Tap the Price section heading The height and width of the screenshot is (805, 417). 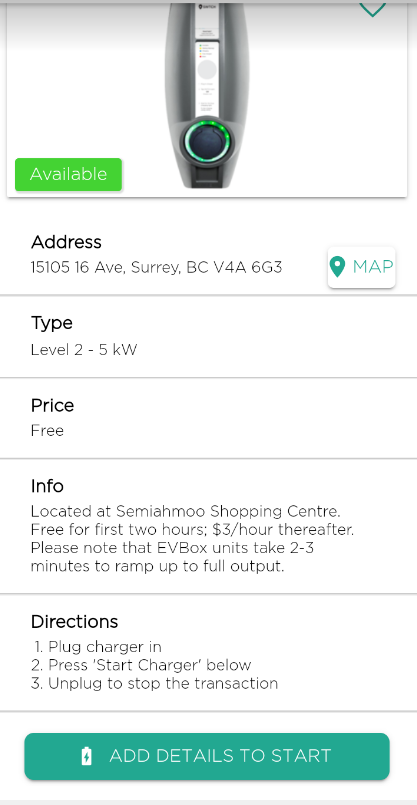pyautogui.click(x=52, y=405)
